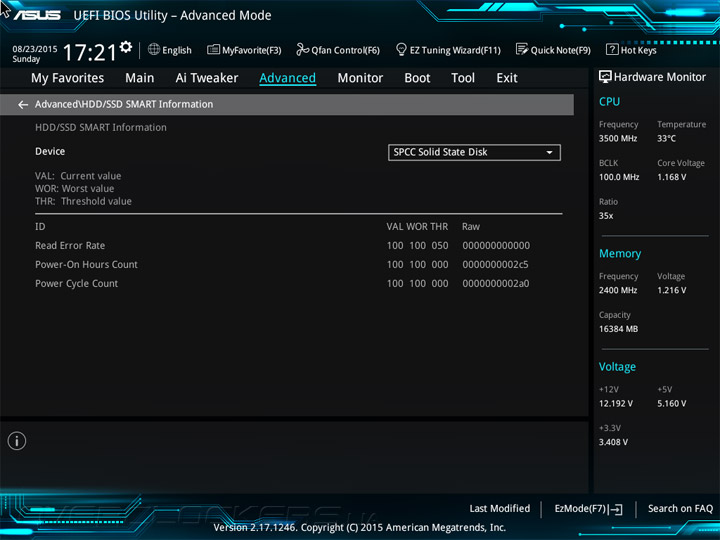Click the Device dropdown arrow

pos(549,152)
